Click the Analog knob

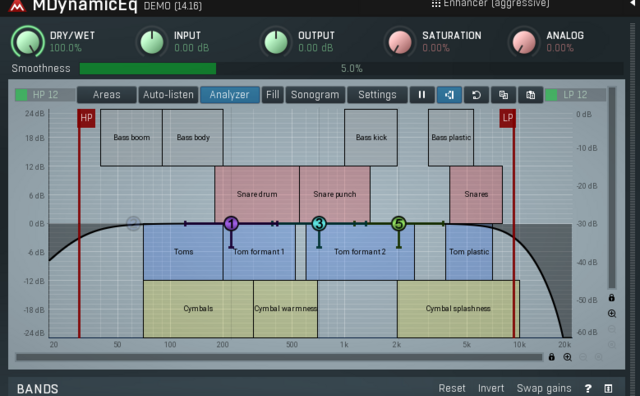point(524,41)
